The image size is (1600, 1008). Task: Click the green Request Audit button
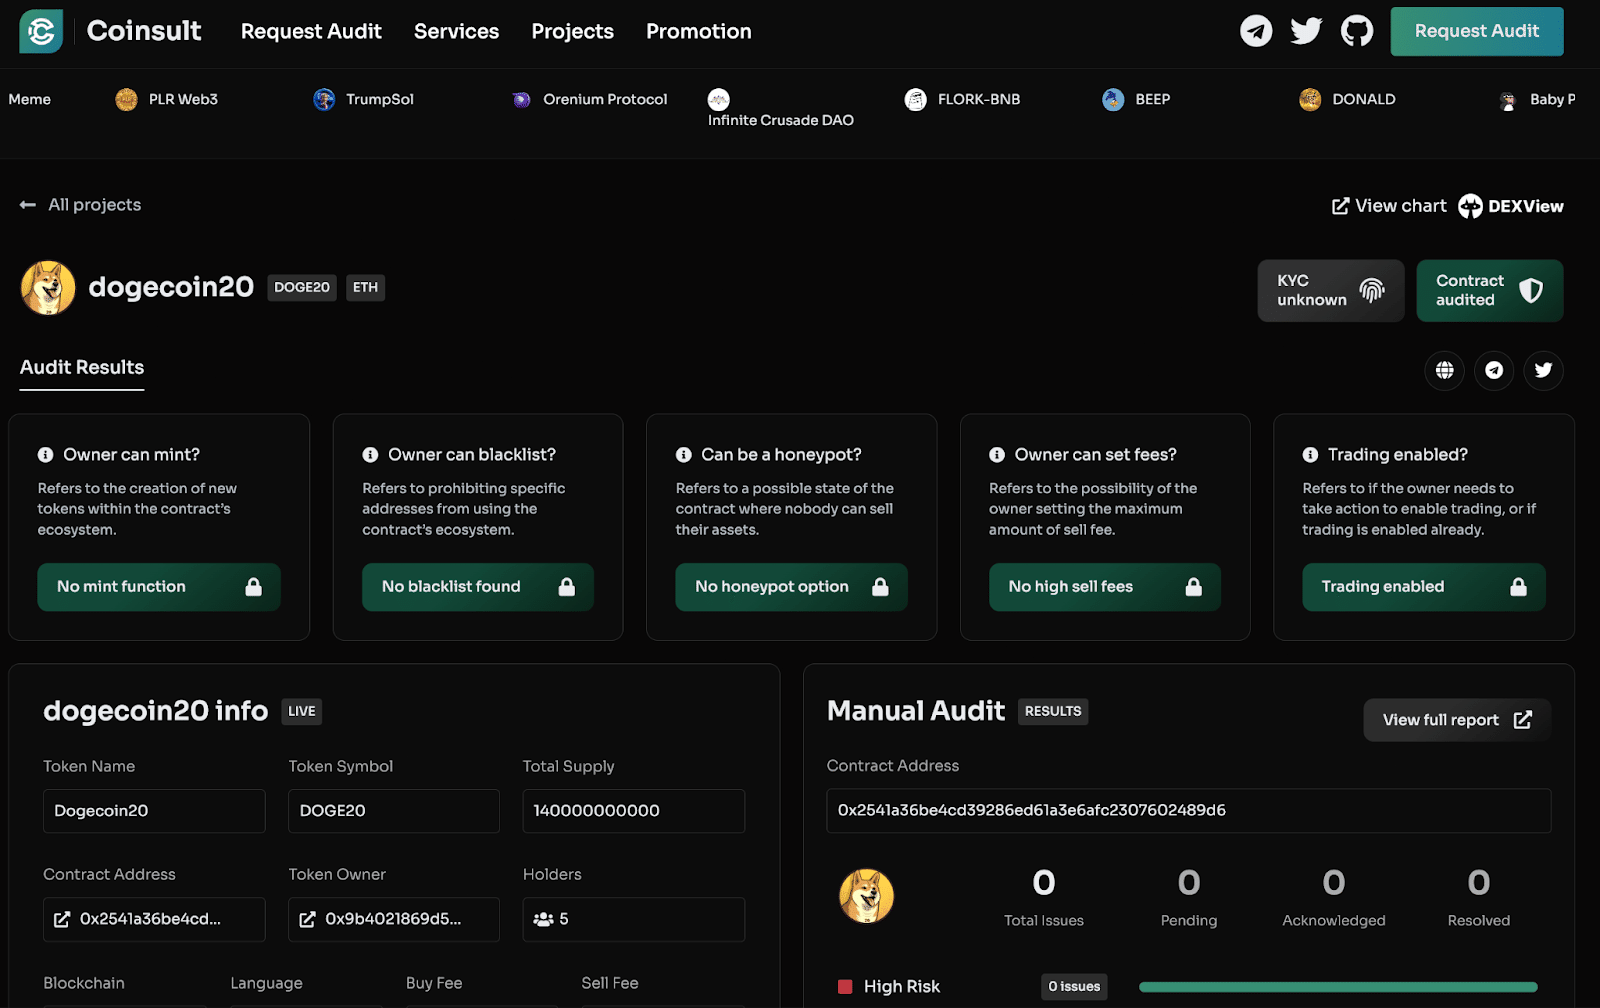(1477, 31)
